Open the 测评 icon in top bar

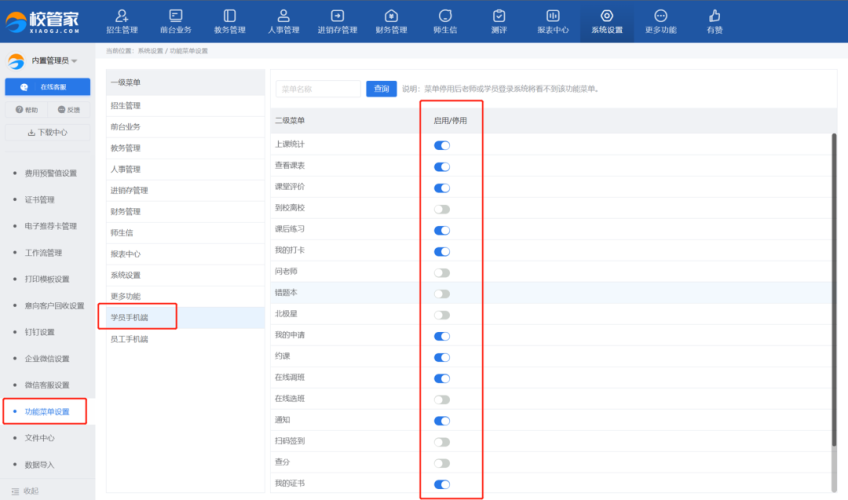499,16
